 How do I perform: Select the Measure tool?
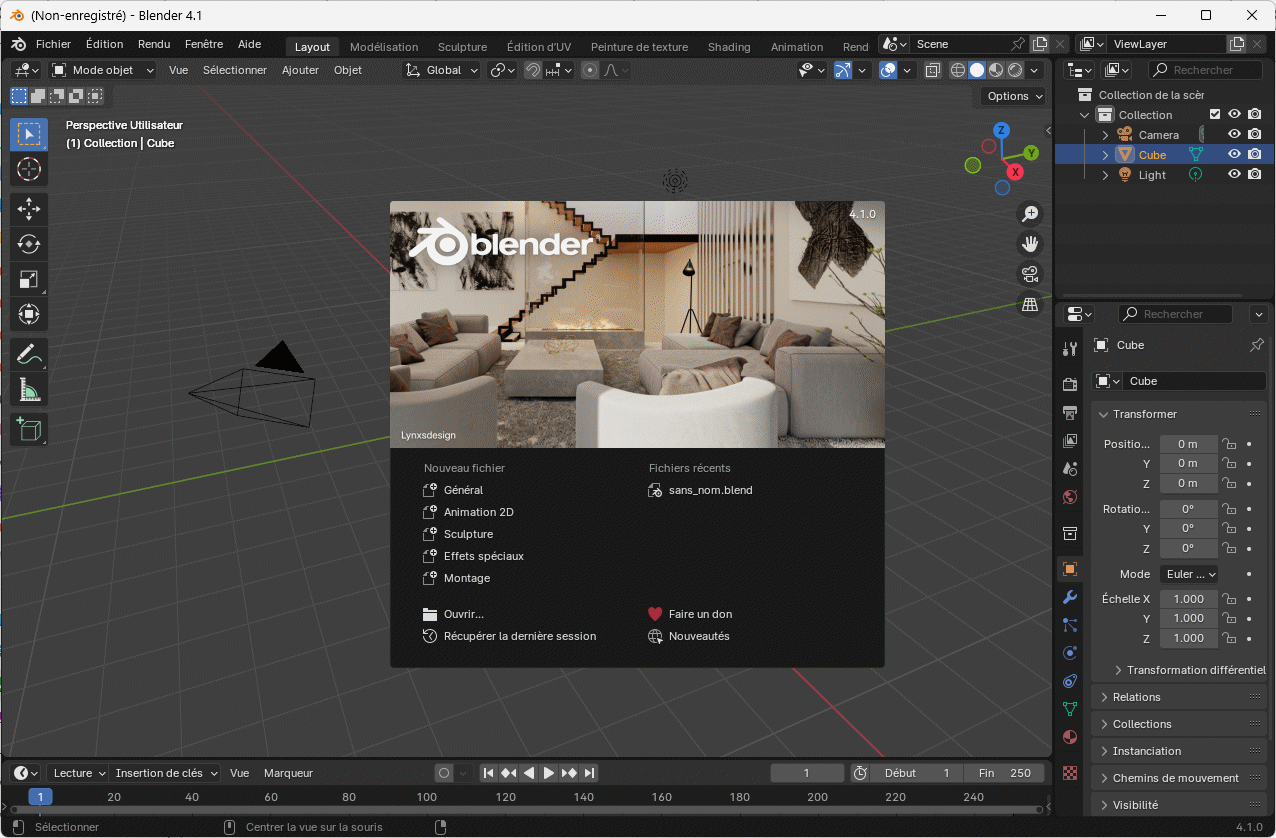coord(29,389)
